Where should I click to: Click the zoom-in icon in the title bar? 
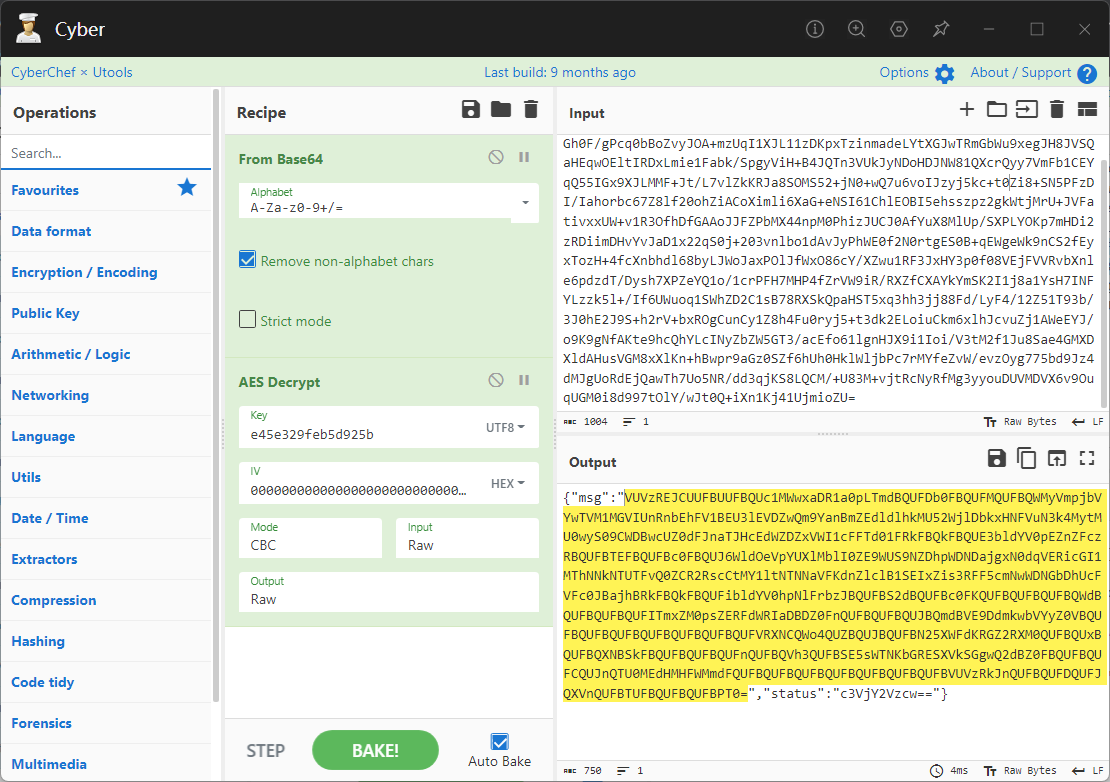tap(857, 29)
